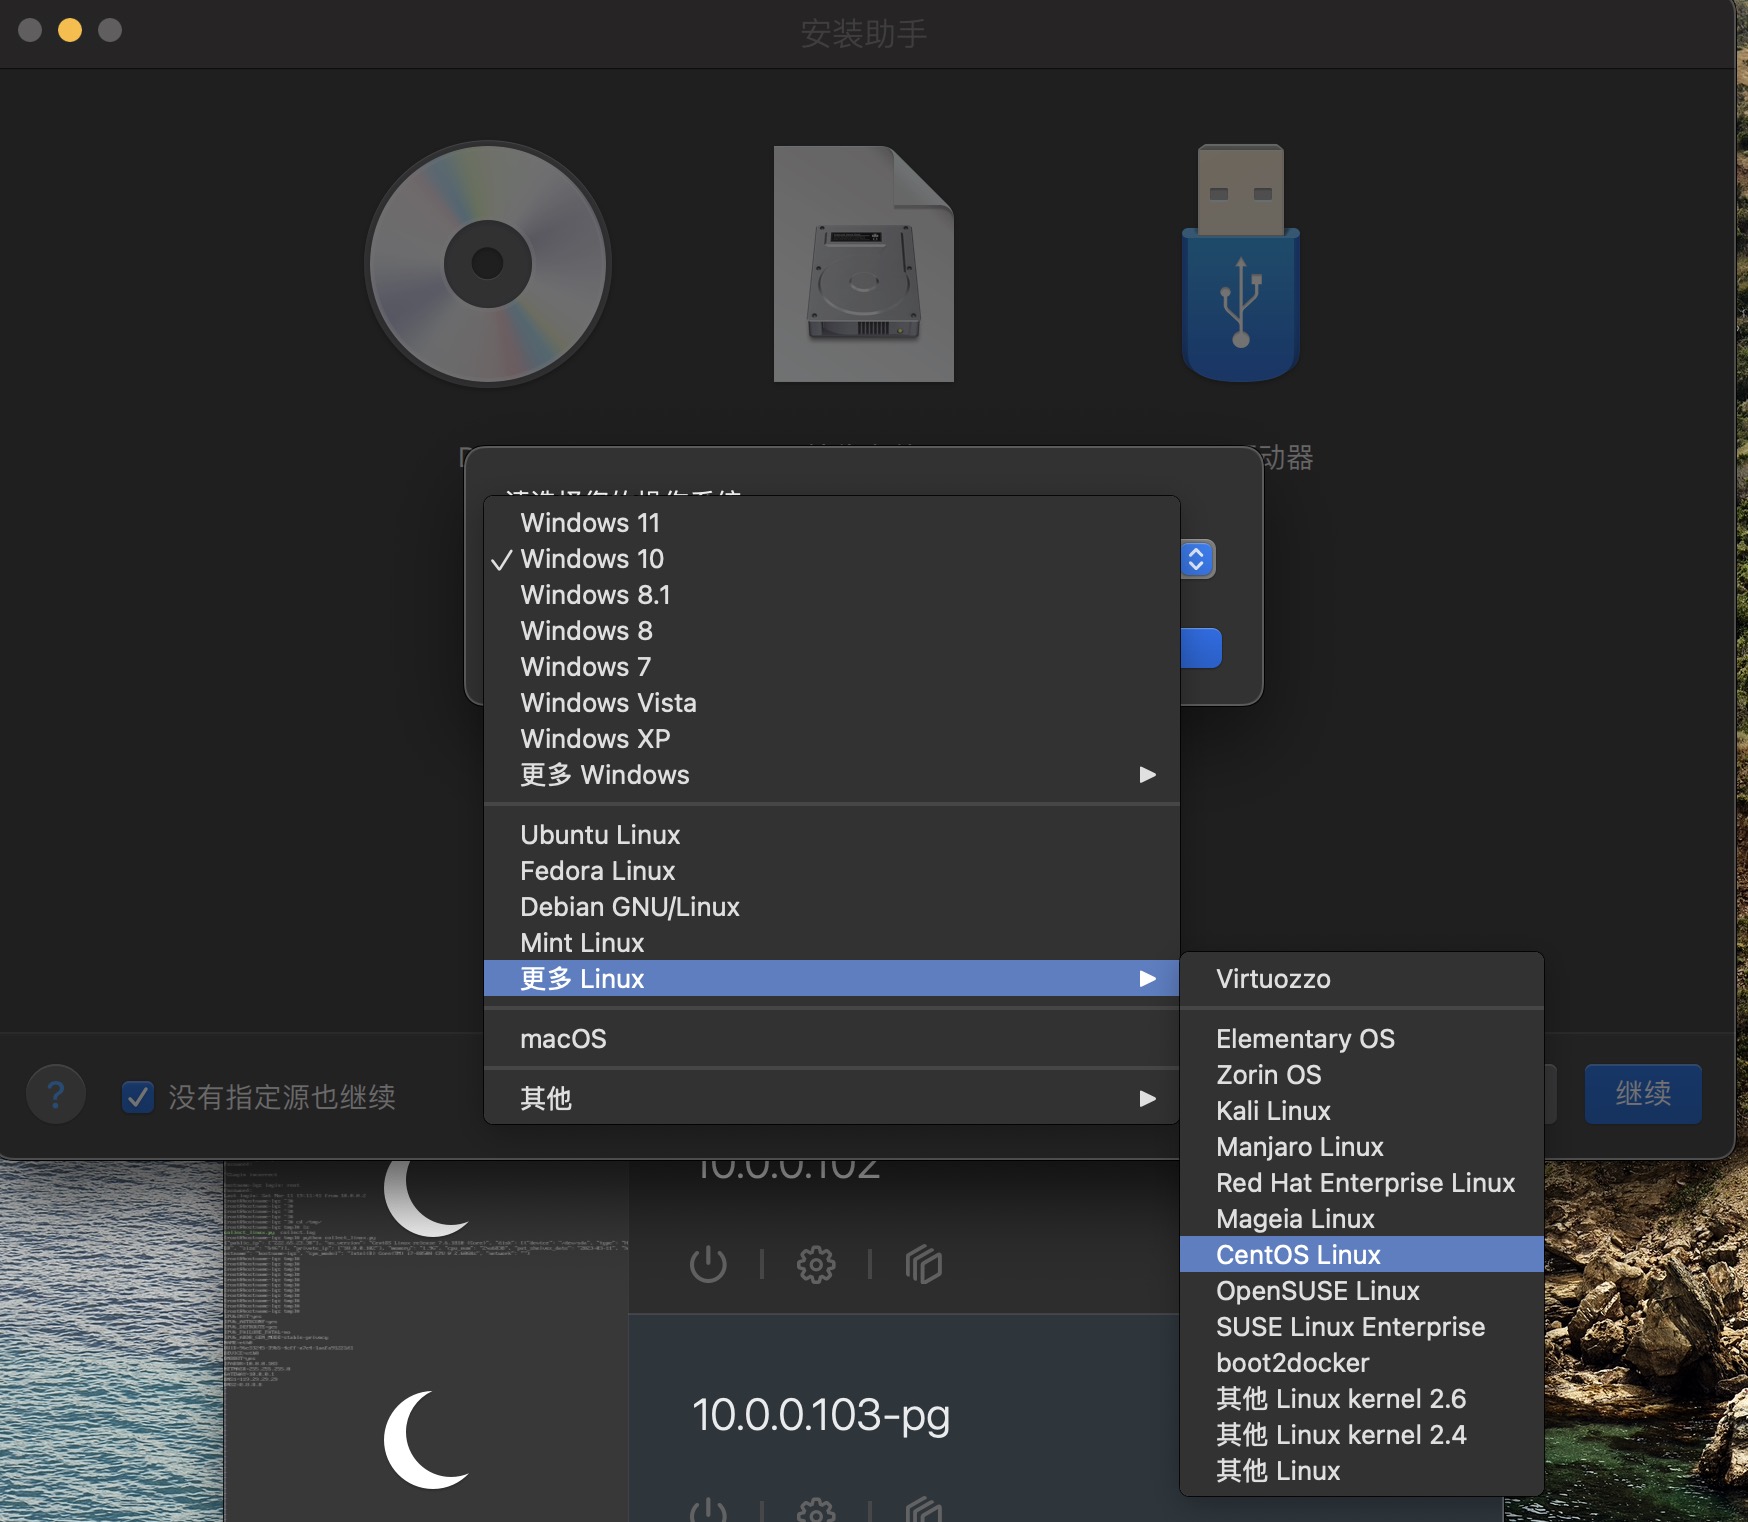Pick the last 其他 Linux entry

pyautogui.click(x=1362, y=1471)
